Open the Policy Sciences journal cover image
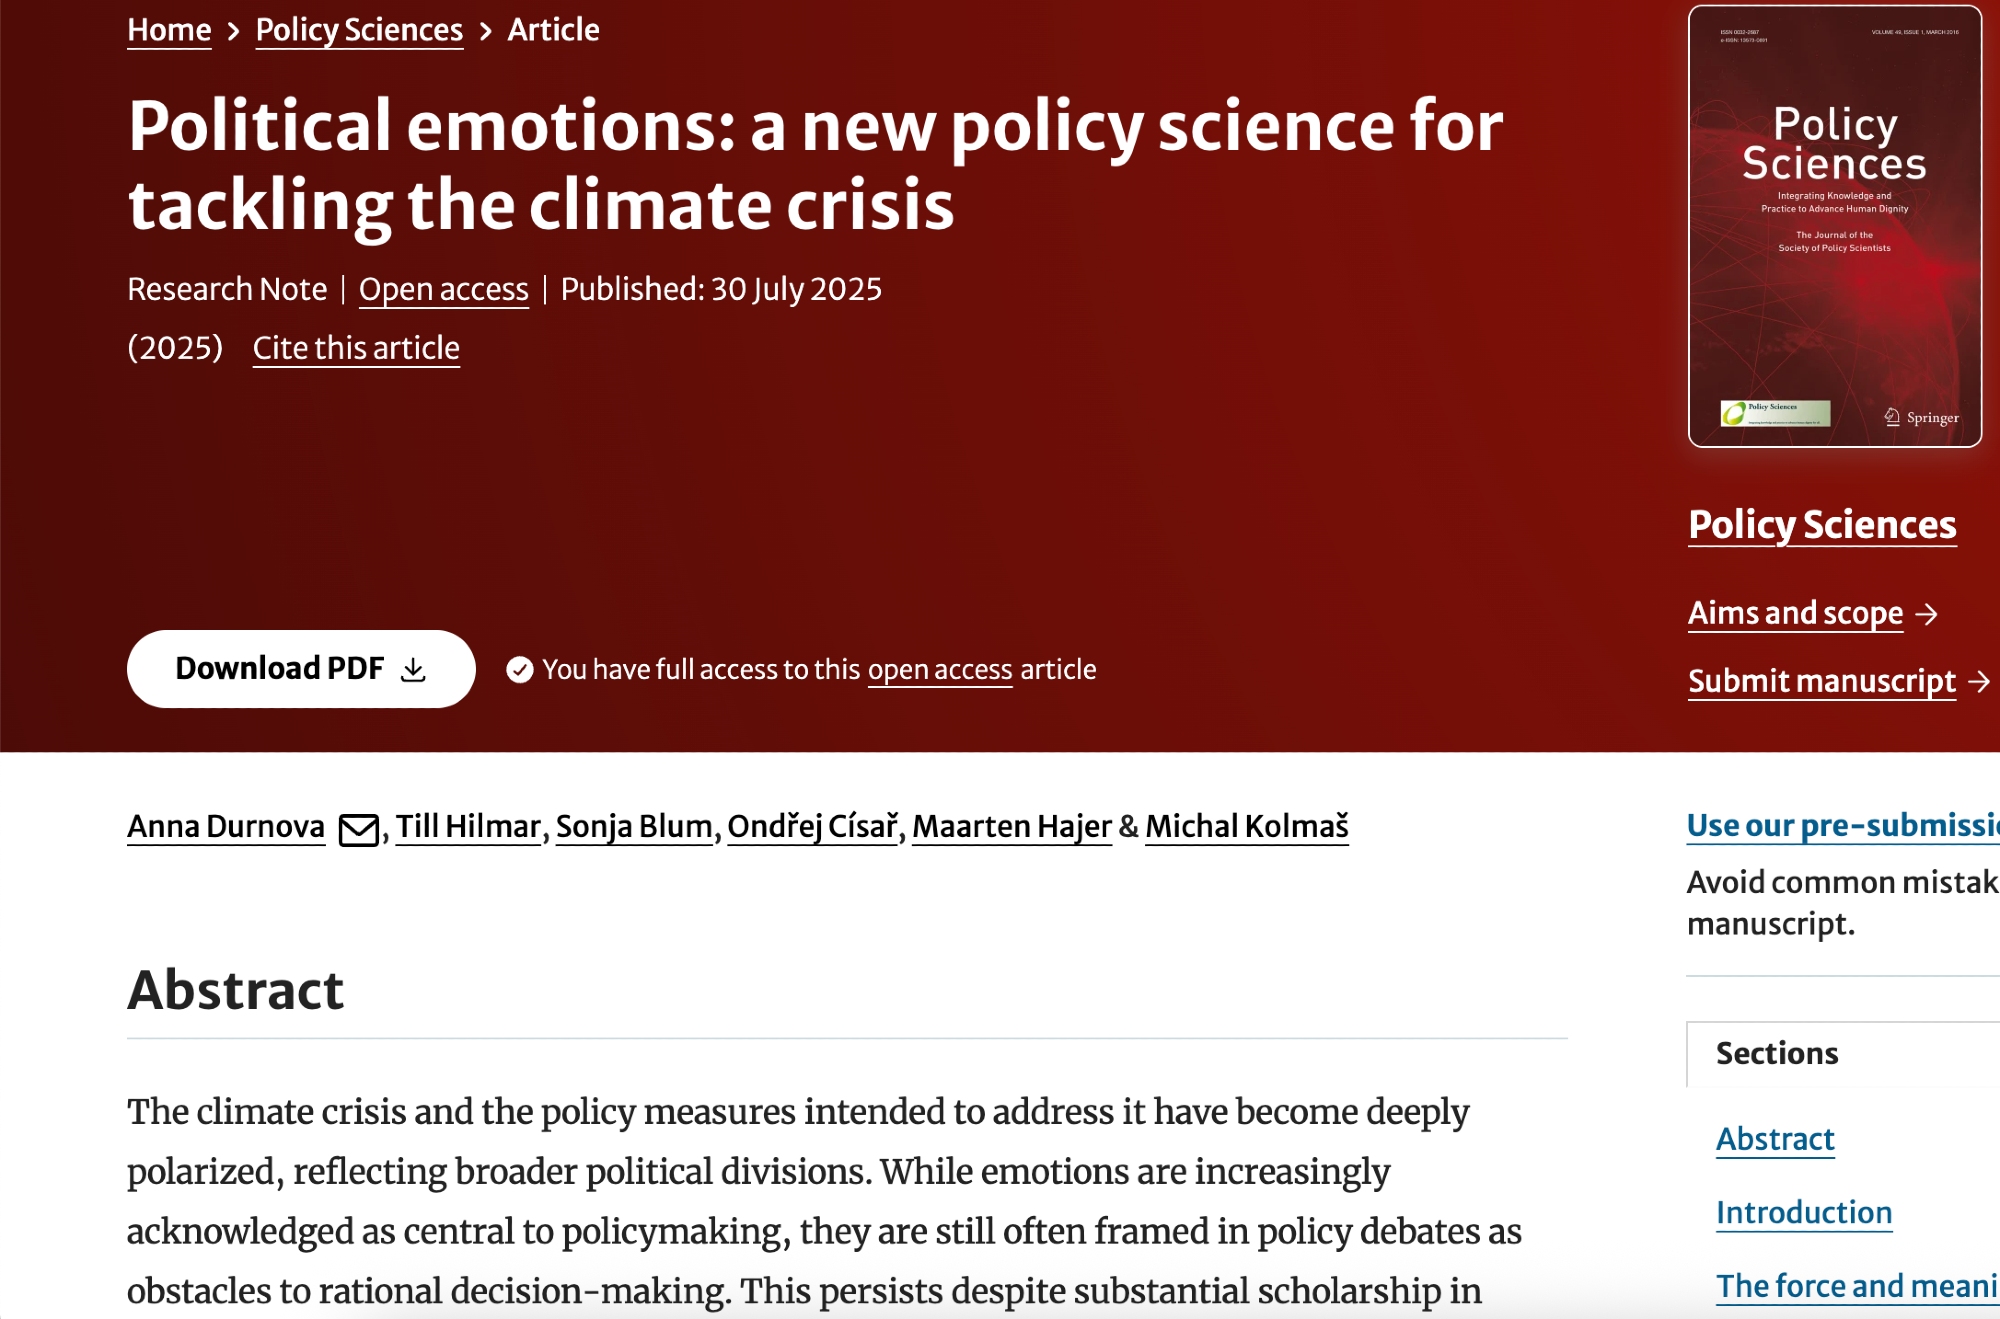2000x1319 pixels. coord(1834,226)
